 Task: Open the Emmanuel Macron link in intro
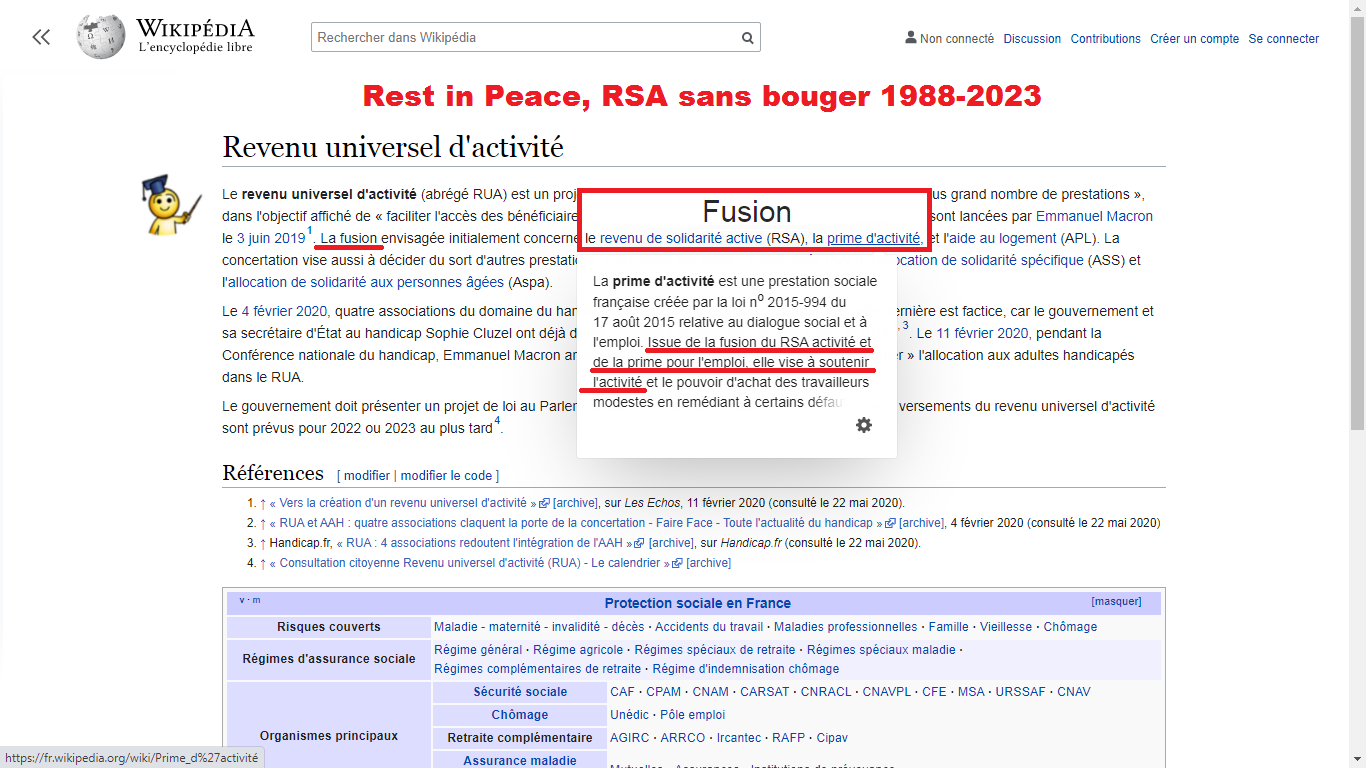click(x=1094, y=216)
